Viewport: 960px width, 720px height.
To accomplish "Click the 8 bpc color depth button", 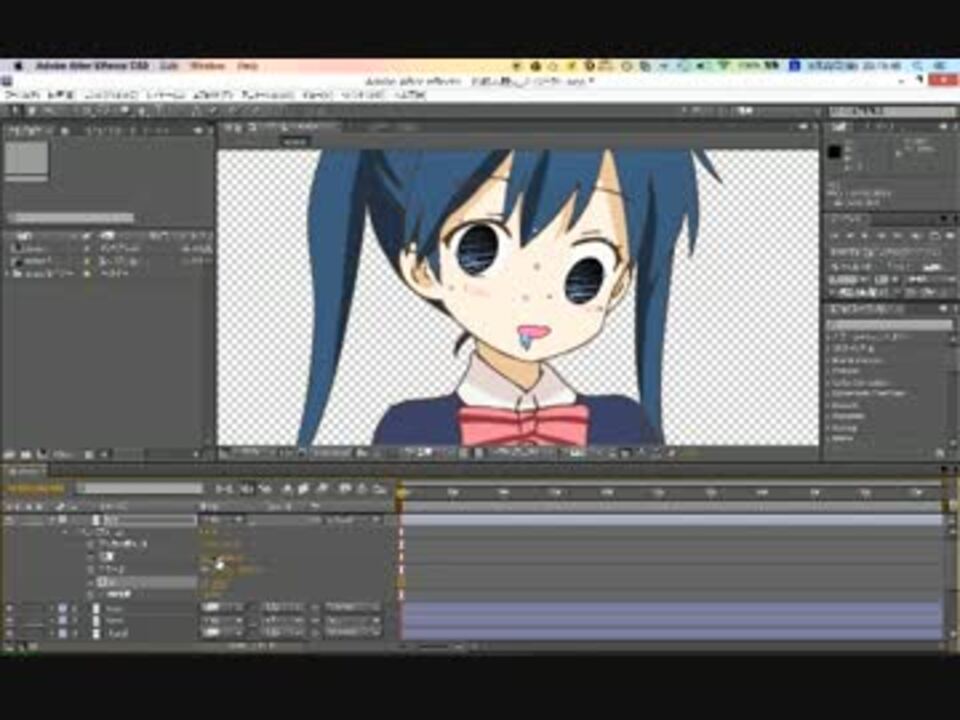I will pos(63,454).
